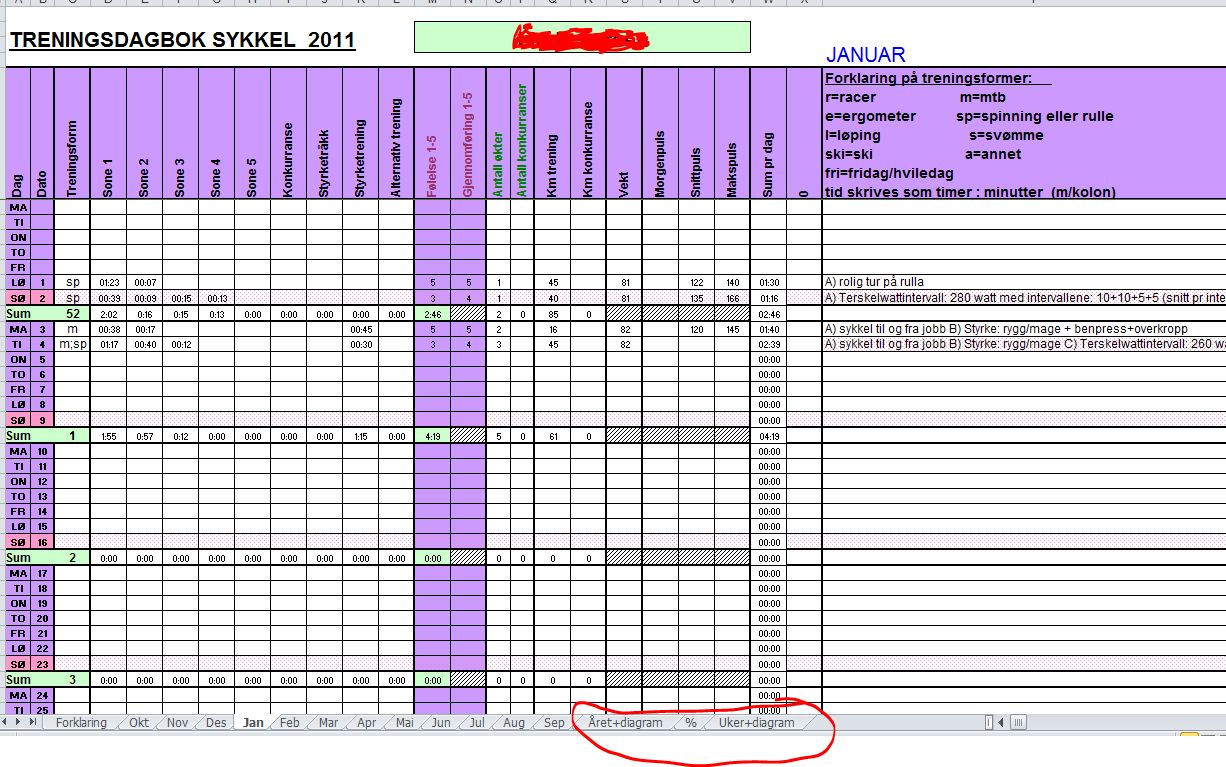Screen dimensions: 1226x767
Task: Click the title TRENINGSDAGBOK SYKKEL 2011
Action: (x=181, y=40)
